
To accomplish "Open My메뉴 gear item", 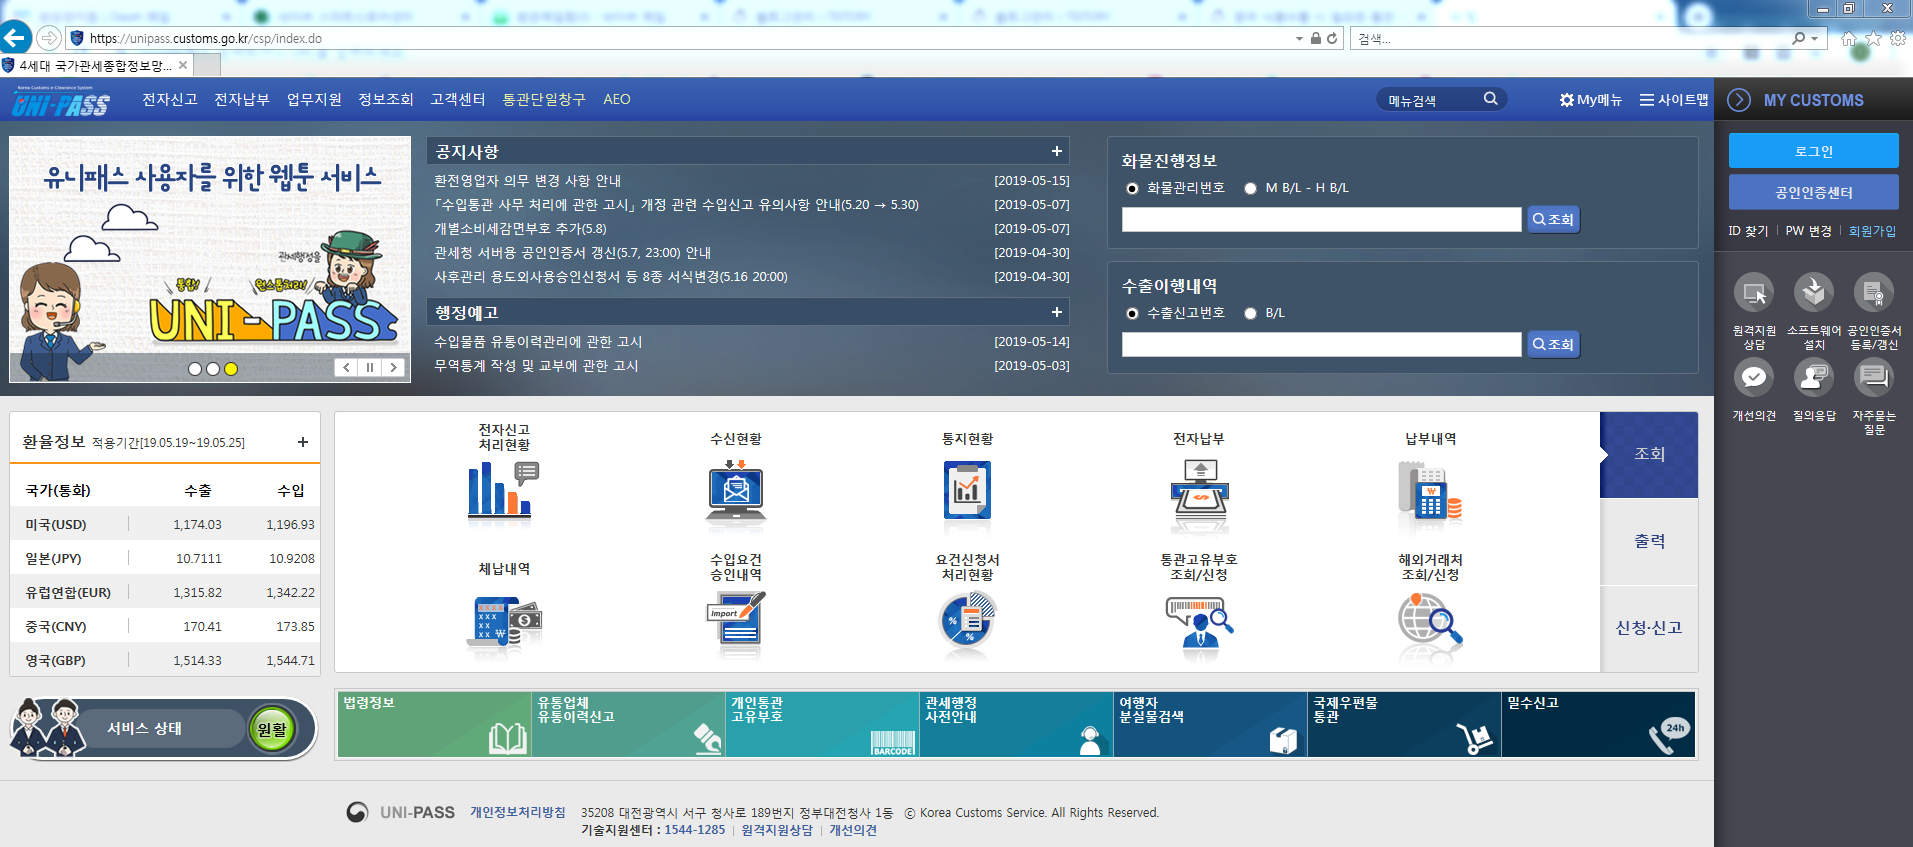I will (x=1590, y=100).
